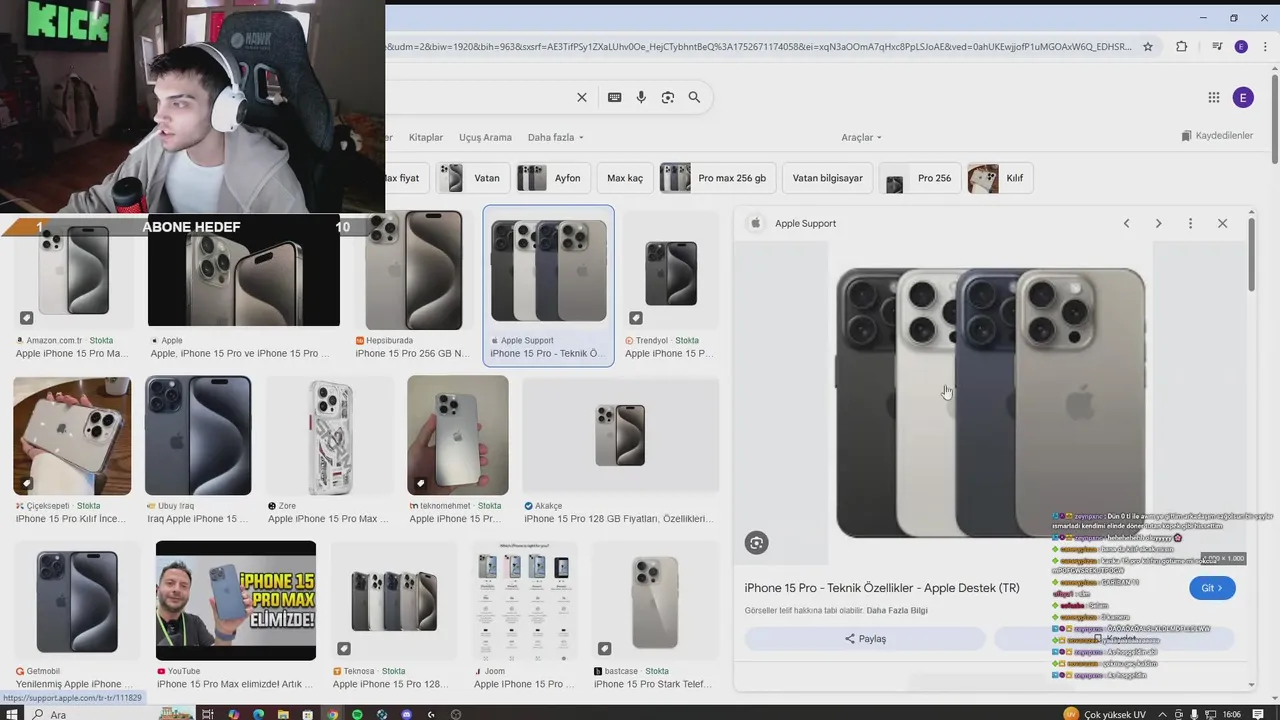
Task: Open iPhone 15 Pro Teknik Özellikler title link
Action: click(882, 588)
